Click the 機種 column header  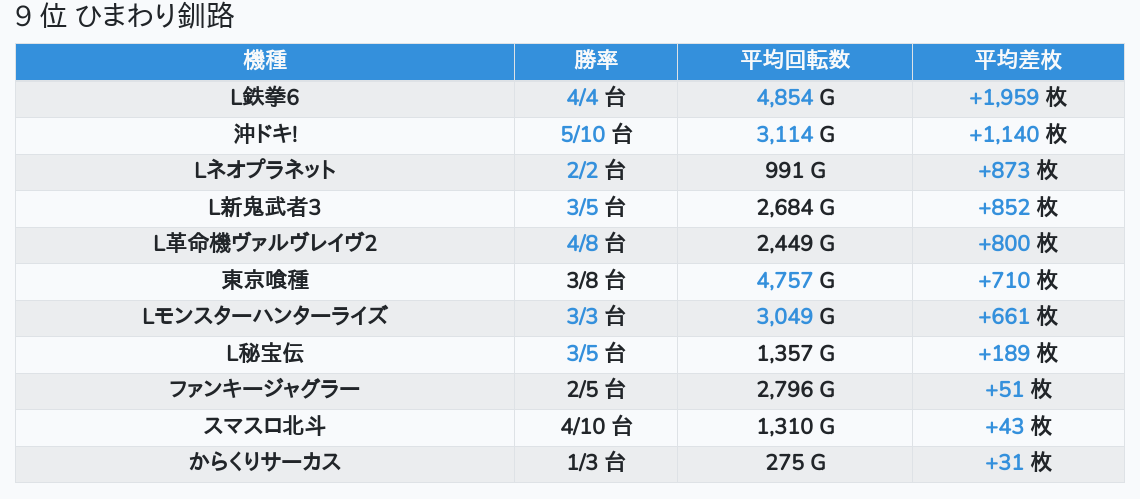click(265, 61)
